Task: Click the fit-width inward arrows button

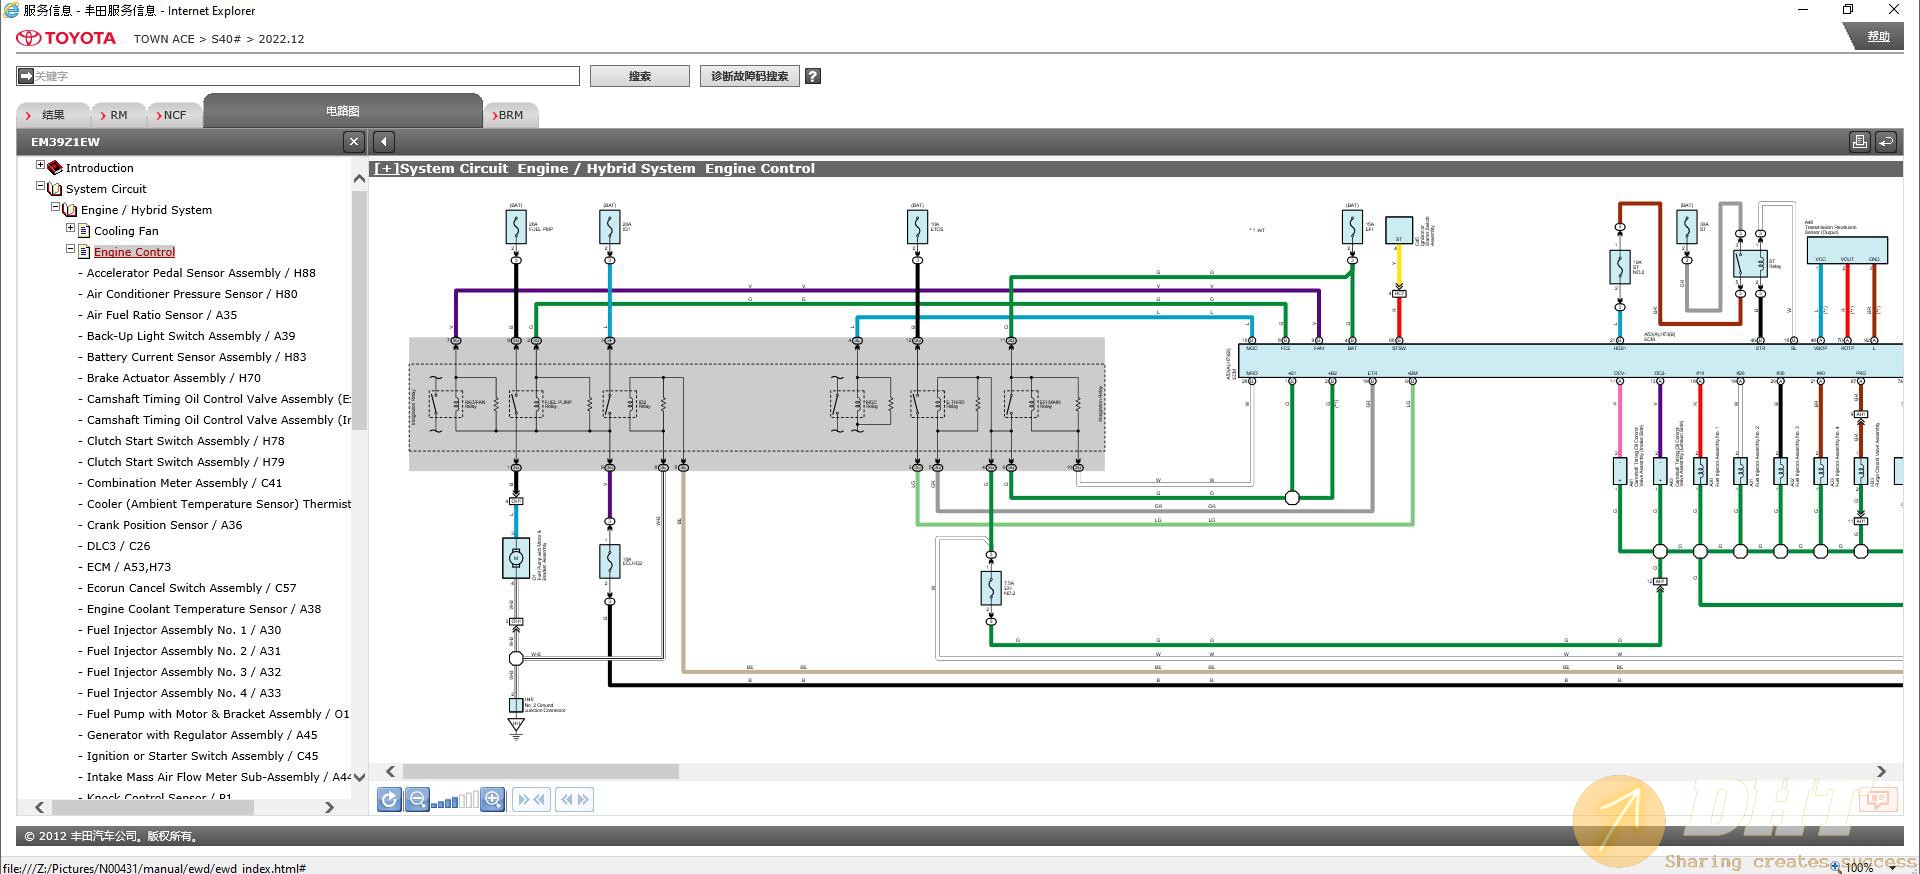Action: pos(531,799)
